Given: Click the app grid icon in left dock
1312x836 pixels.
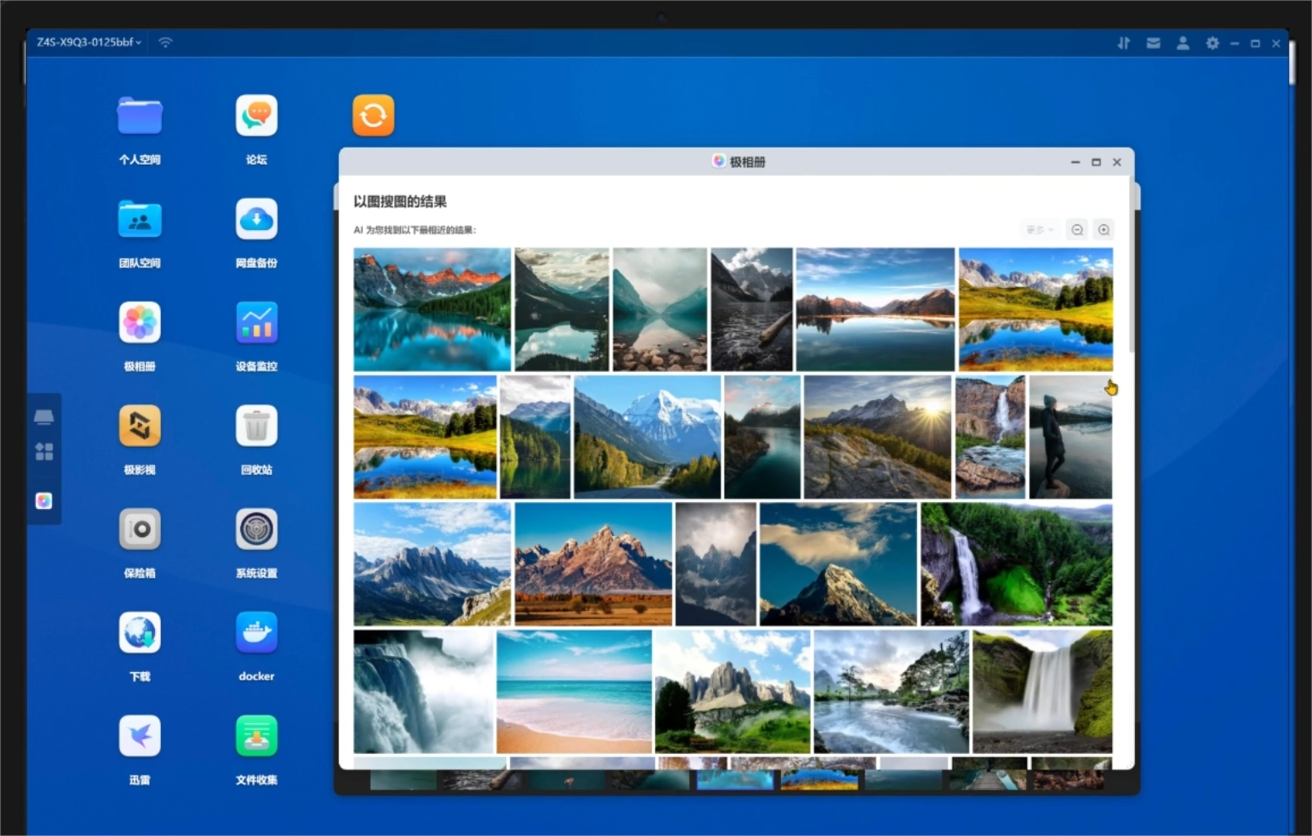Looking at the screenshot, I should tap(44, 452).
